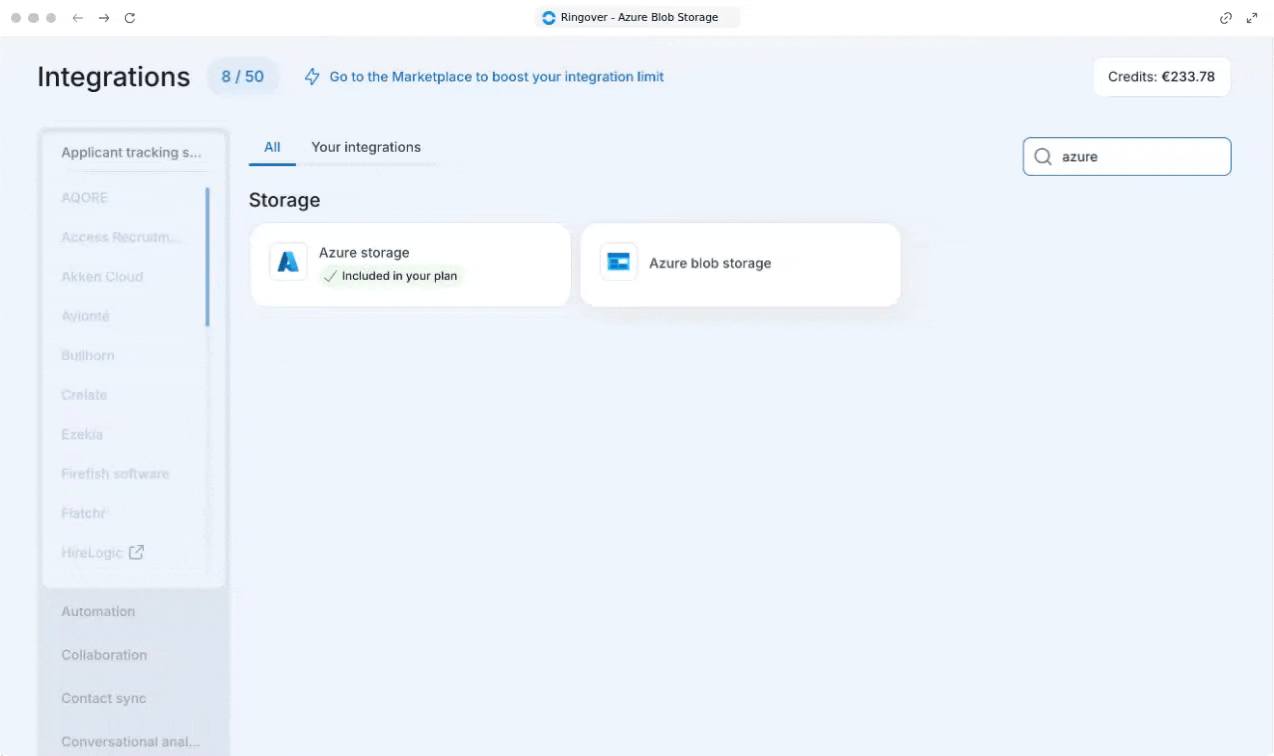This screenshot has width=1274, height=756.
Task: Click the Included in your plan badge
Action: click(392, 276)
